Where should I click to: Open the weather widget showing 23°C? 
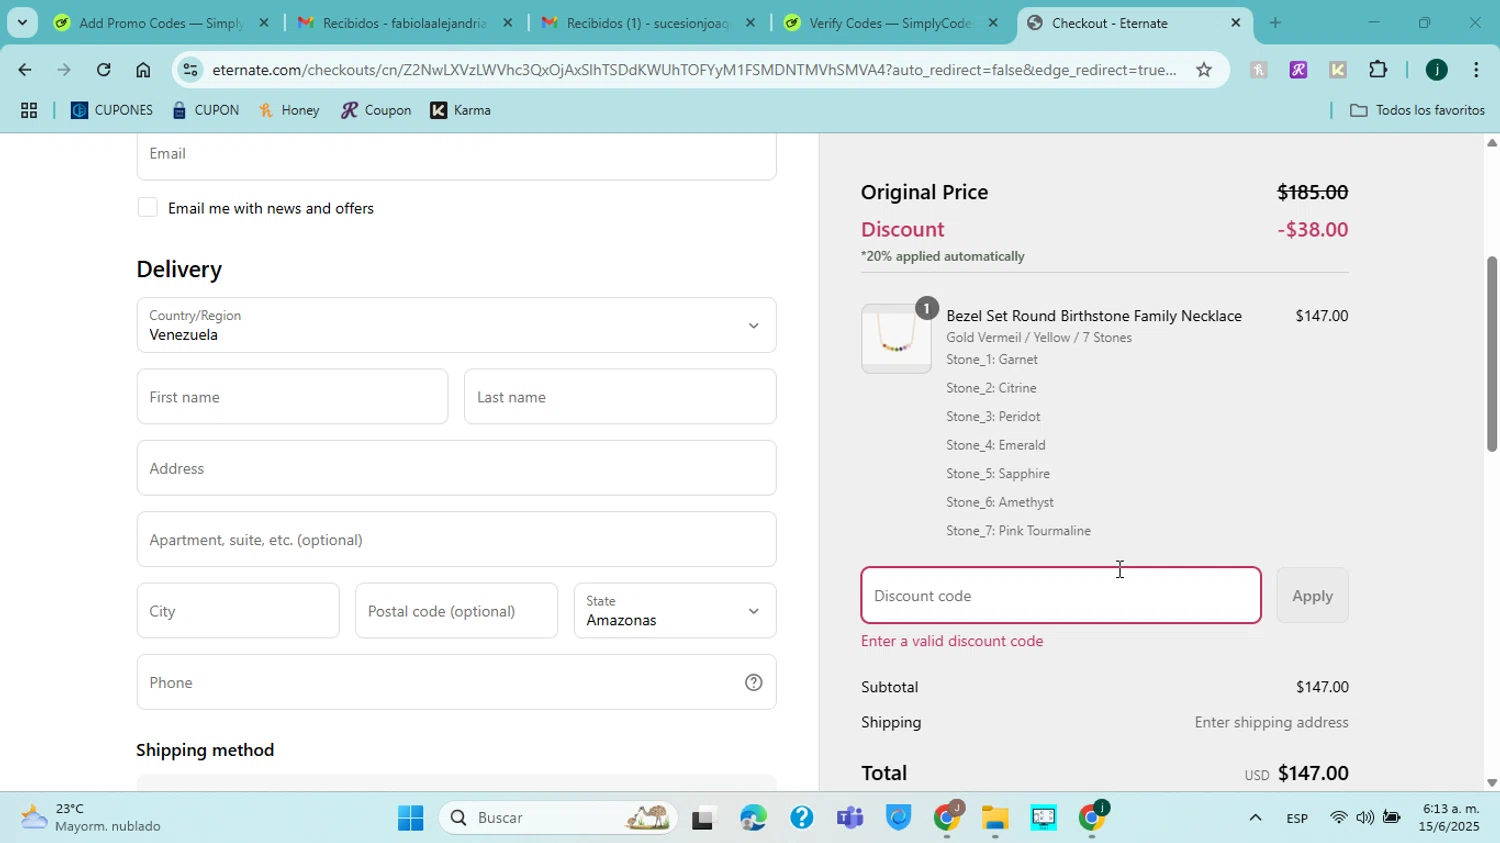[92, 819]
